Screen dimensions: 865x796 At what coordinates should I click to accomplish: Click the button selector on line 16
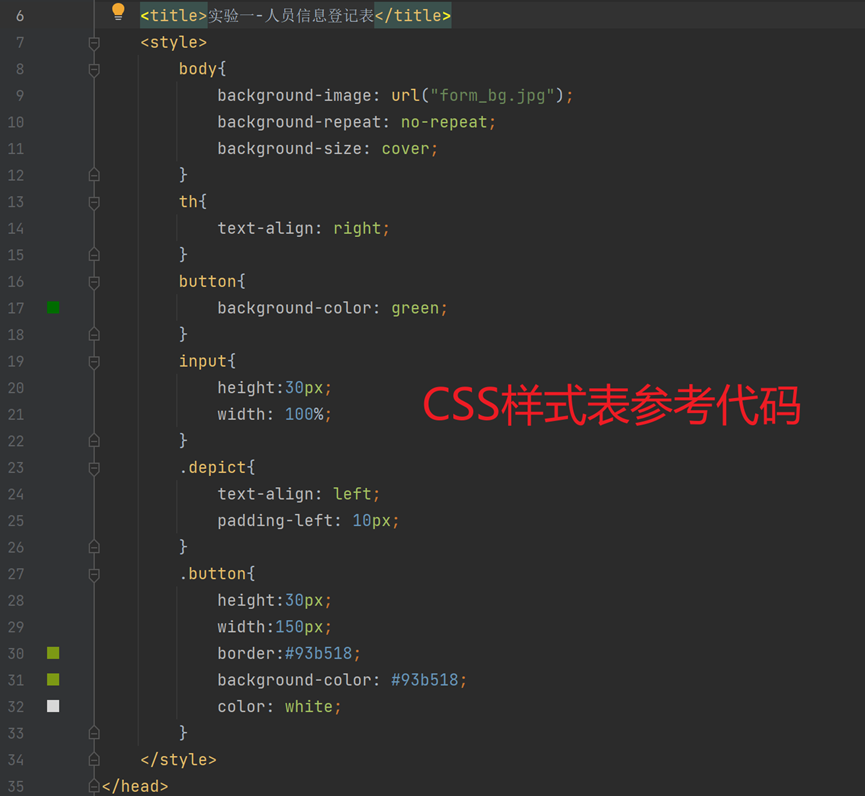[207, 281]
